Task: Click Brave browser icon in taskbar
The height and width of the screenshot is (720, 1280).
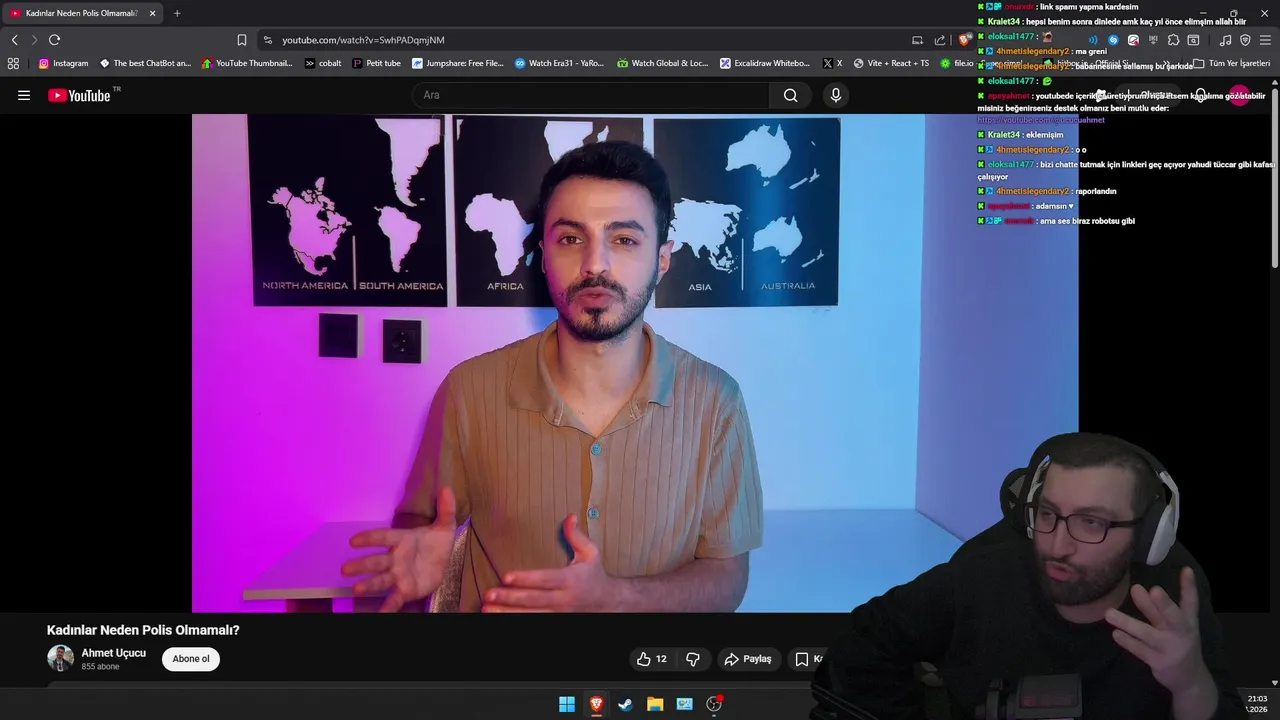Action: [596, 704]
